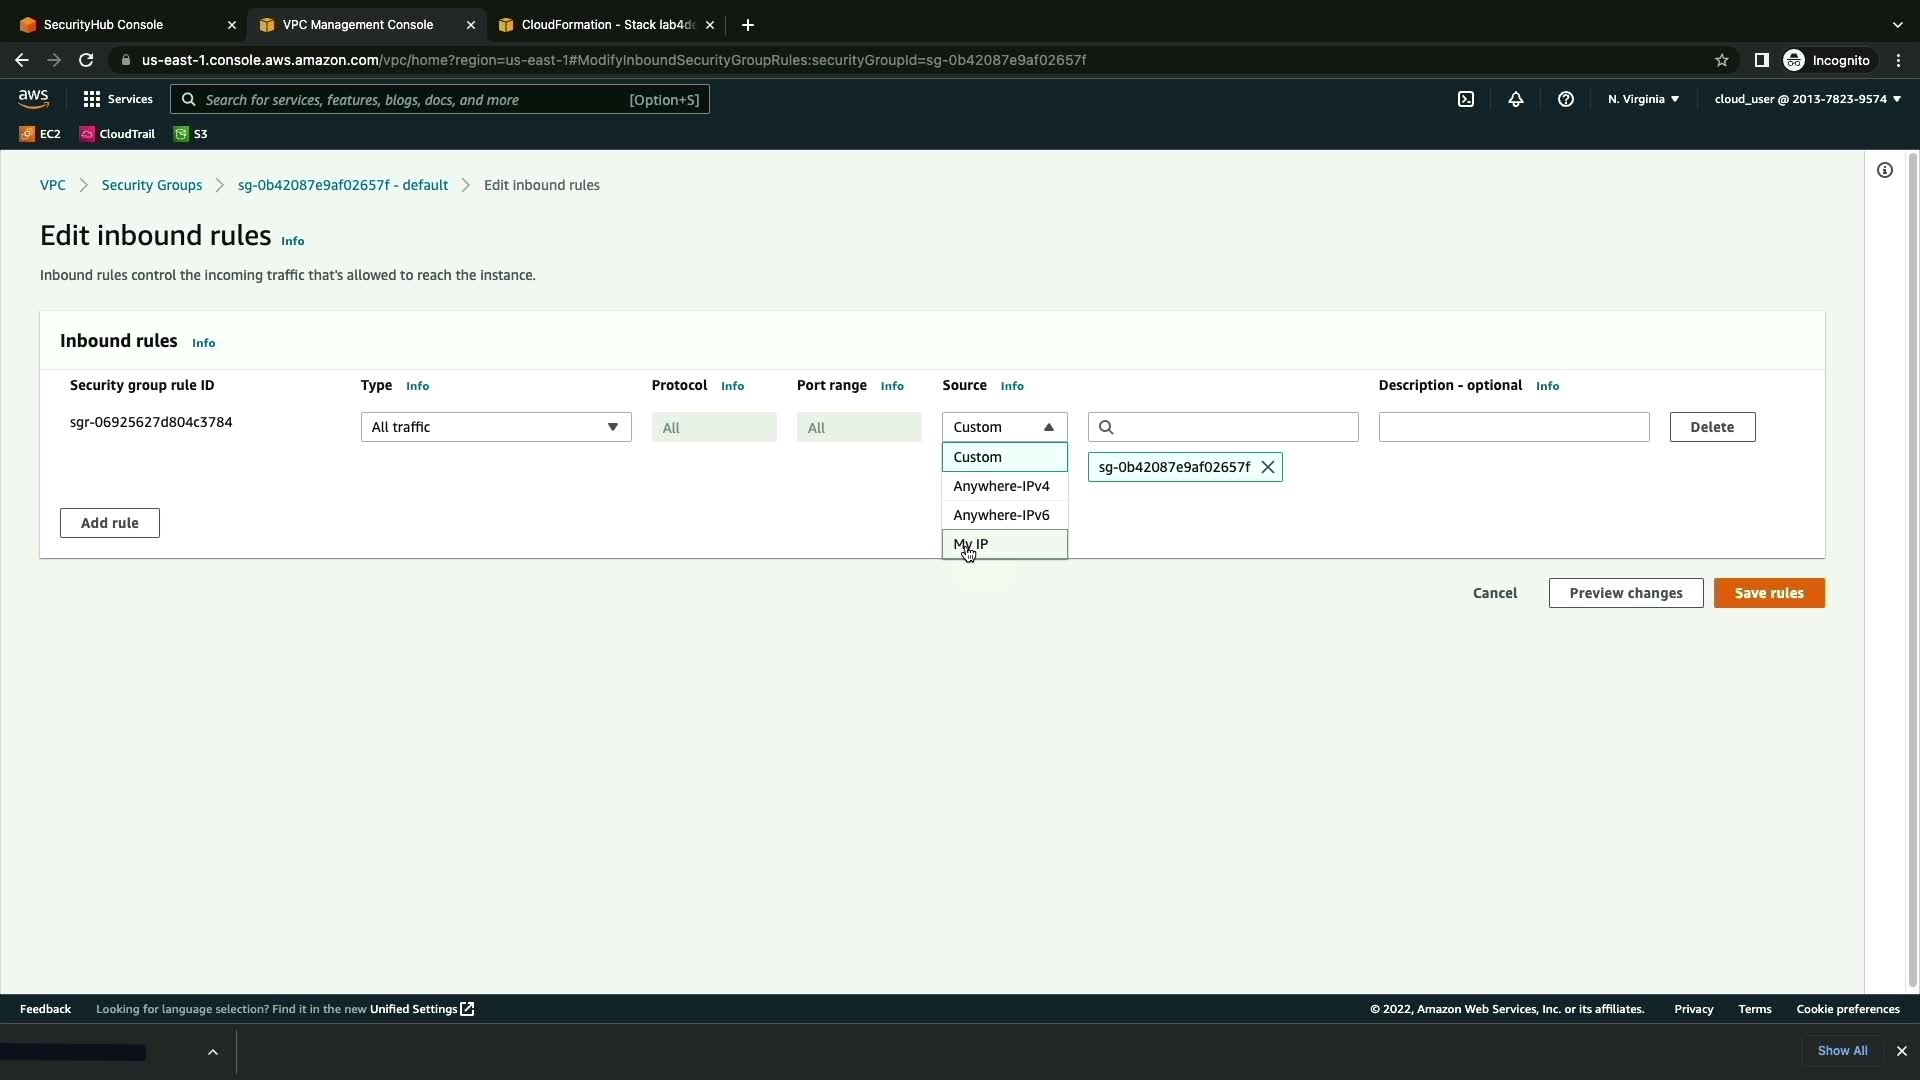Click the Add rule button
This screenshot has height=1080, width=1920.
click(x=110, y=523)
